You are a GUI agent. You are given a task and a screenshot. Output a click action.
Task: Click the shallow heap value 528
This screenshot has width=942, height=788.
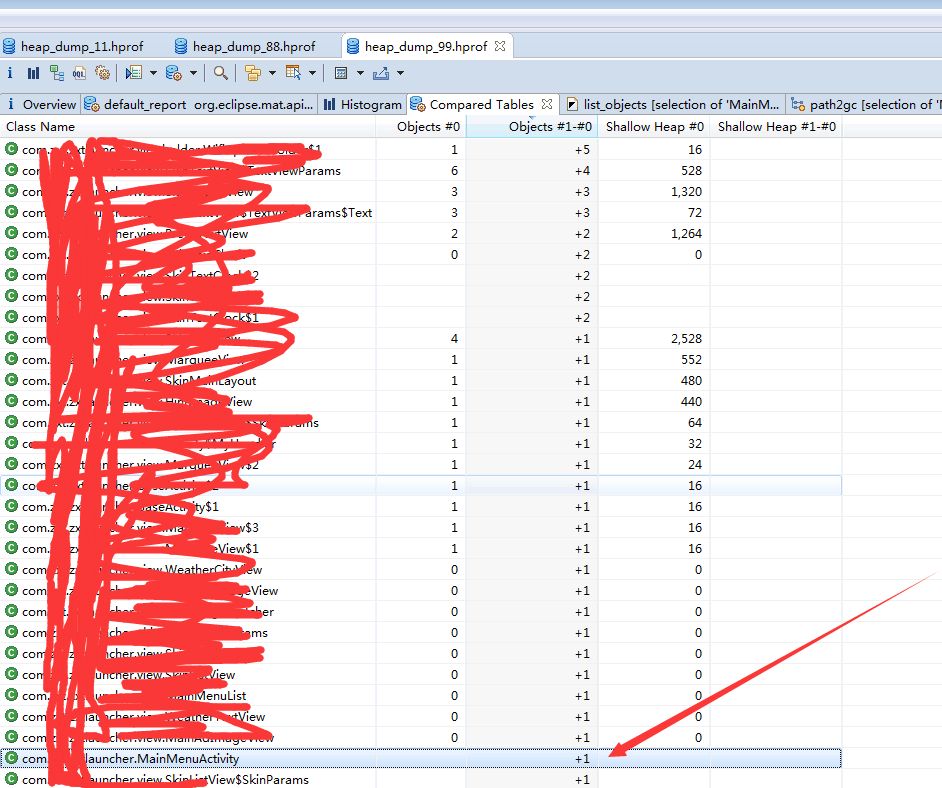coord(691,171)
